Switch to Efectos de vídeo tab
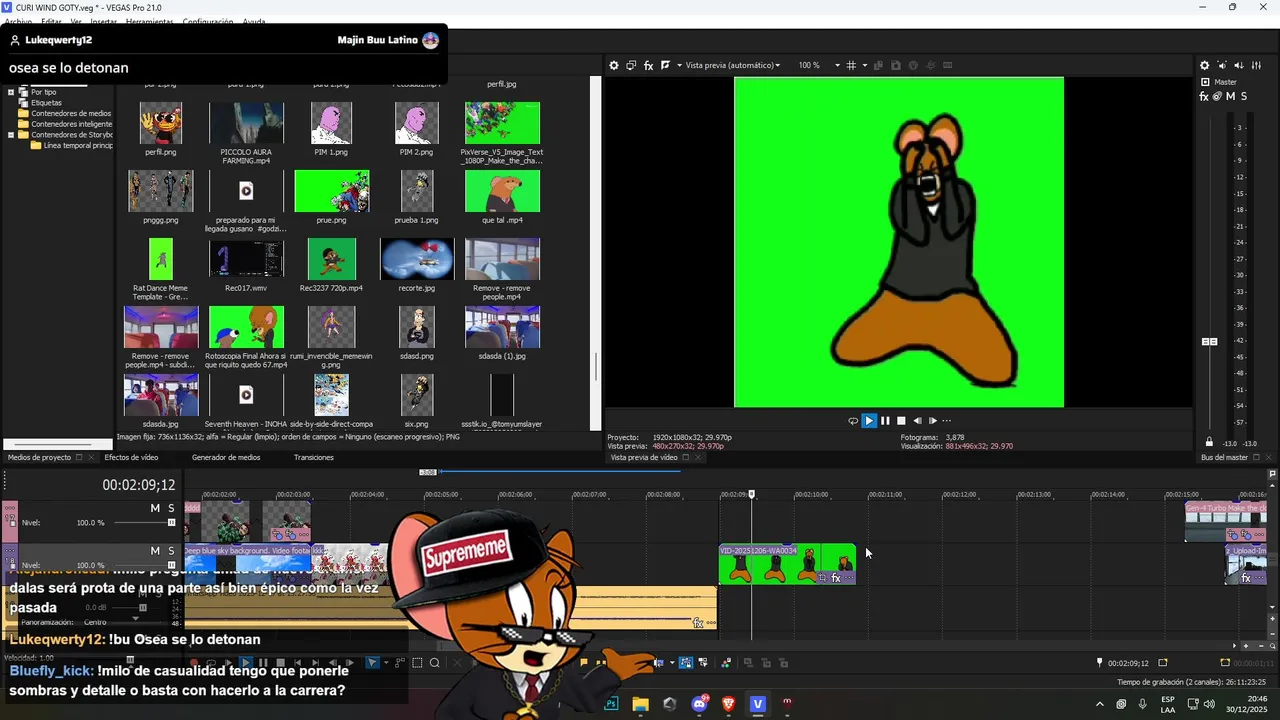1280x720 pixels. (131, 457)
